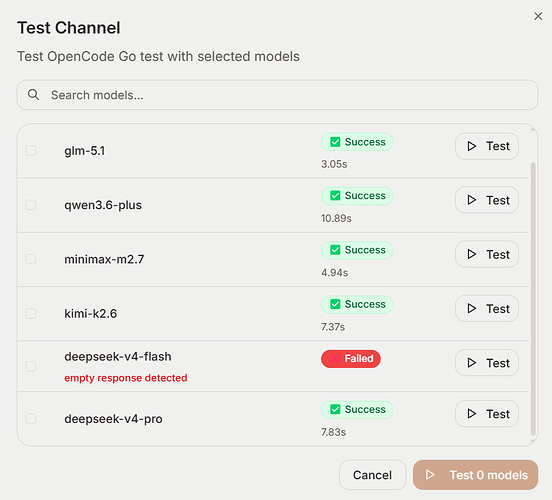This screenshot has width=552, height=500.
Task: Click the 'empty response detected' error text
Action: [x=126, y=378]
